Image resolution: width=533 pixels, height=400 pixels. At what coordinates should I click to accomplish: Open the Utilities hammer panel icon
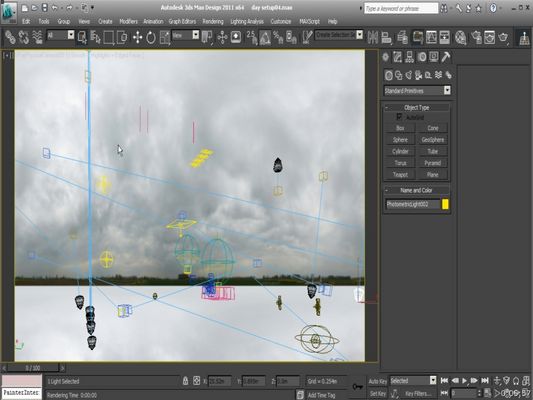446,57
